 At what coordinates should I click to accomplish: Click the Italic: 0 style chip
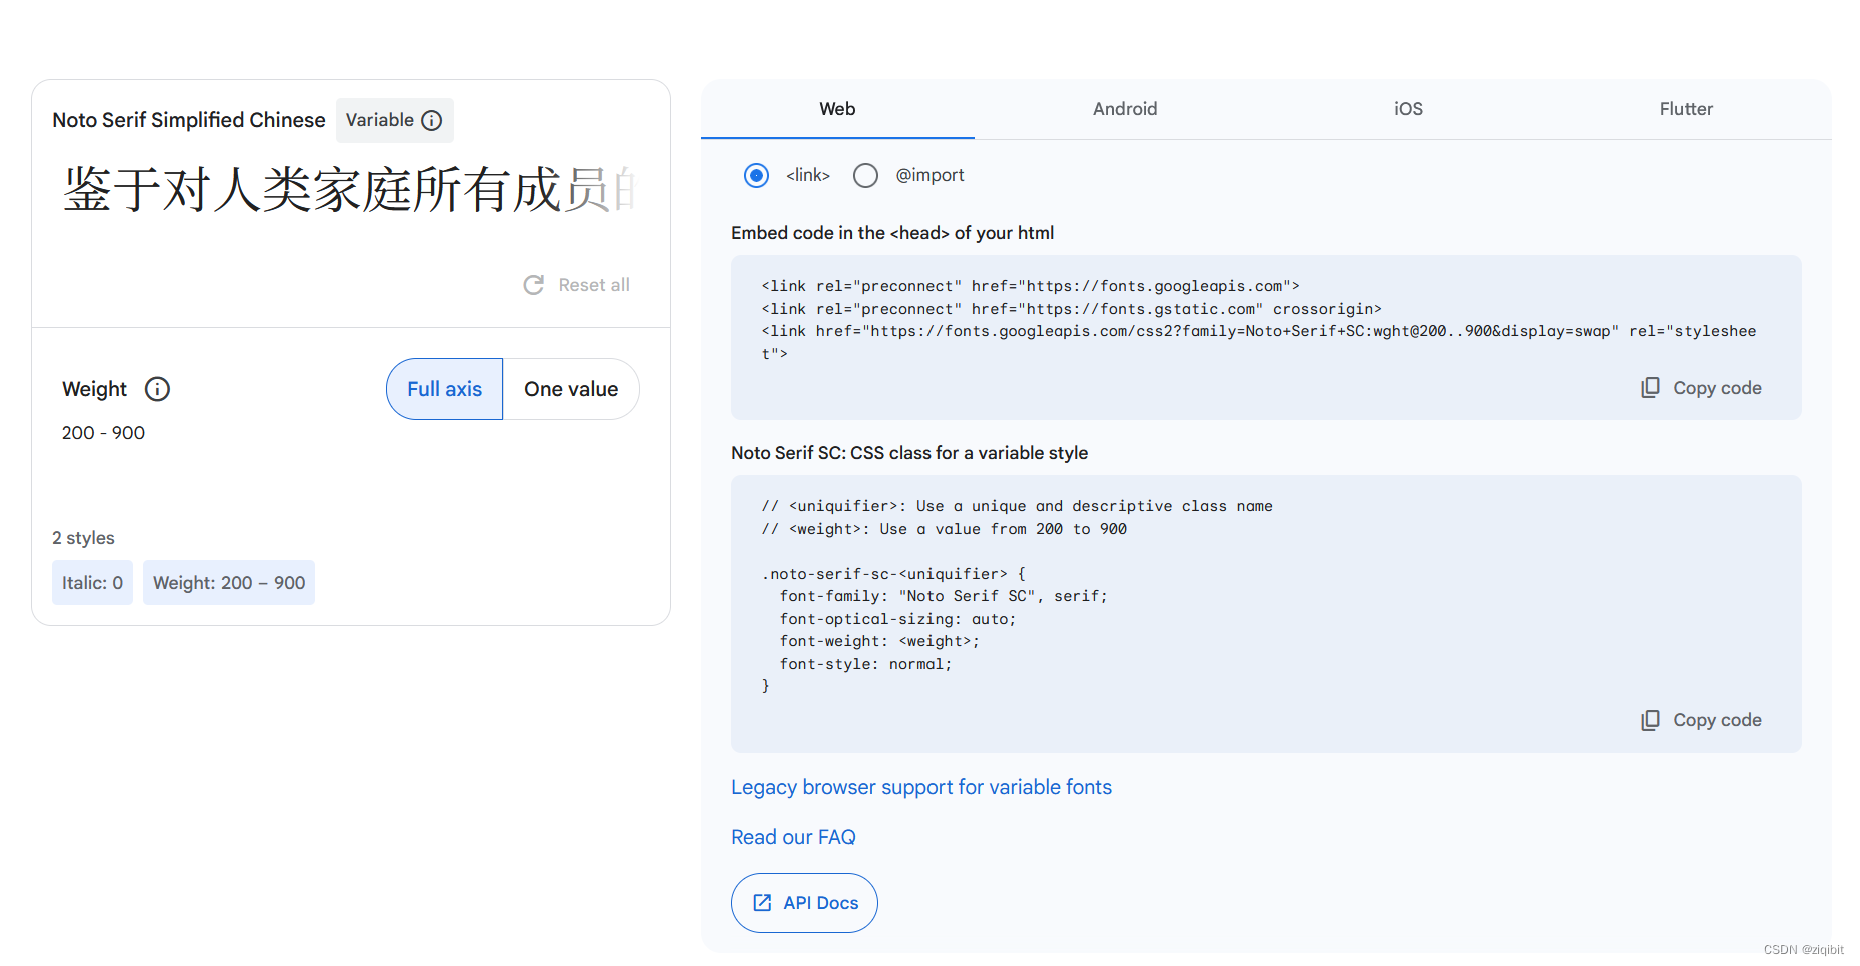pyautogui.click(x=92, y=583)
